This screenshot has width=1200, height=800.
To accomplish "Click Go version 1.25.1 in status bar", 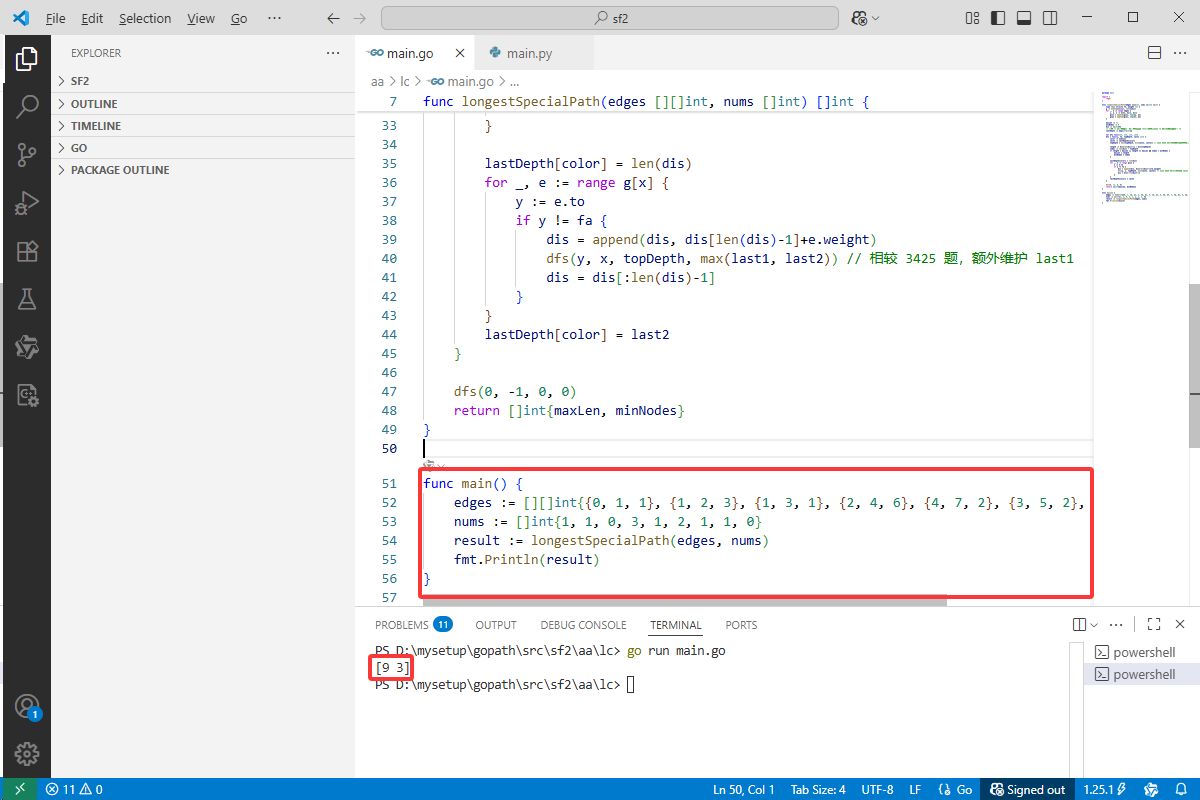I will click(x=1105, y=789).
